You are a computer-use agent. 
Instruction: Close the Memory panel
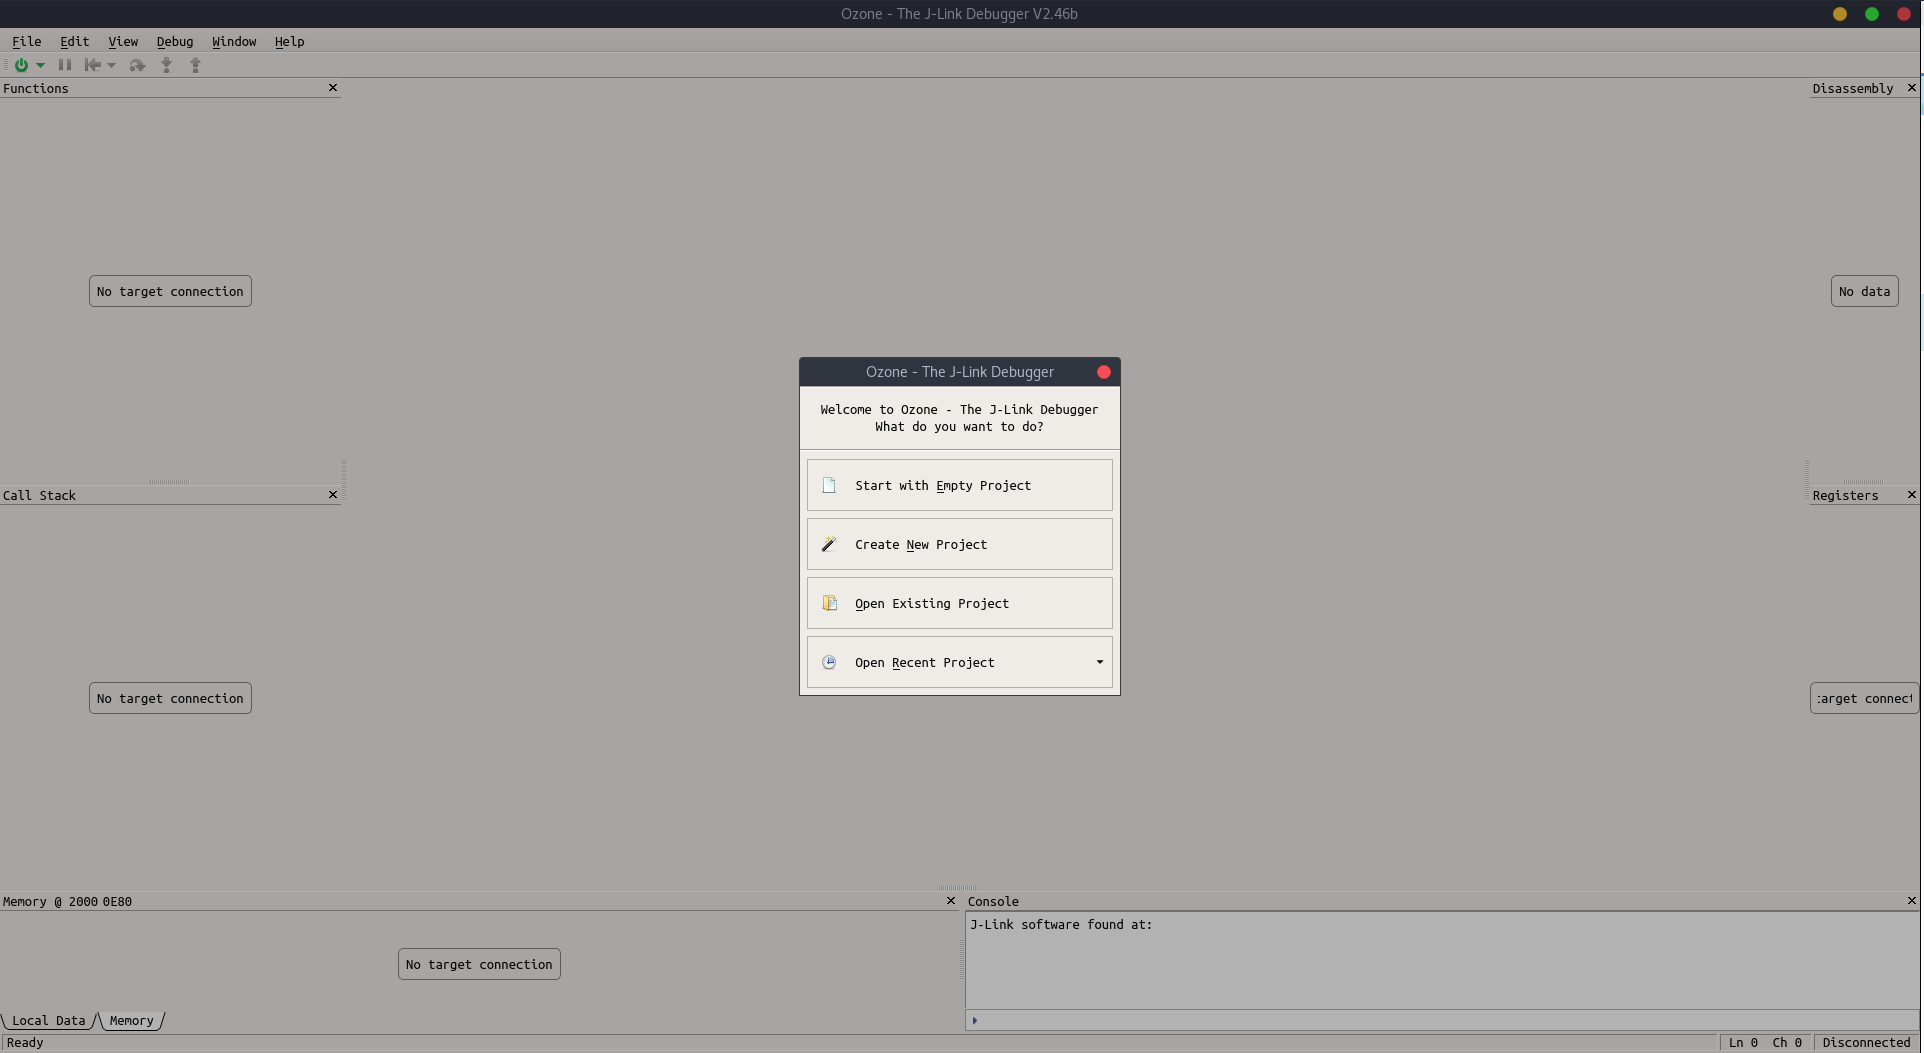tap(951, 901)
